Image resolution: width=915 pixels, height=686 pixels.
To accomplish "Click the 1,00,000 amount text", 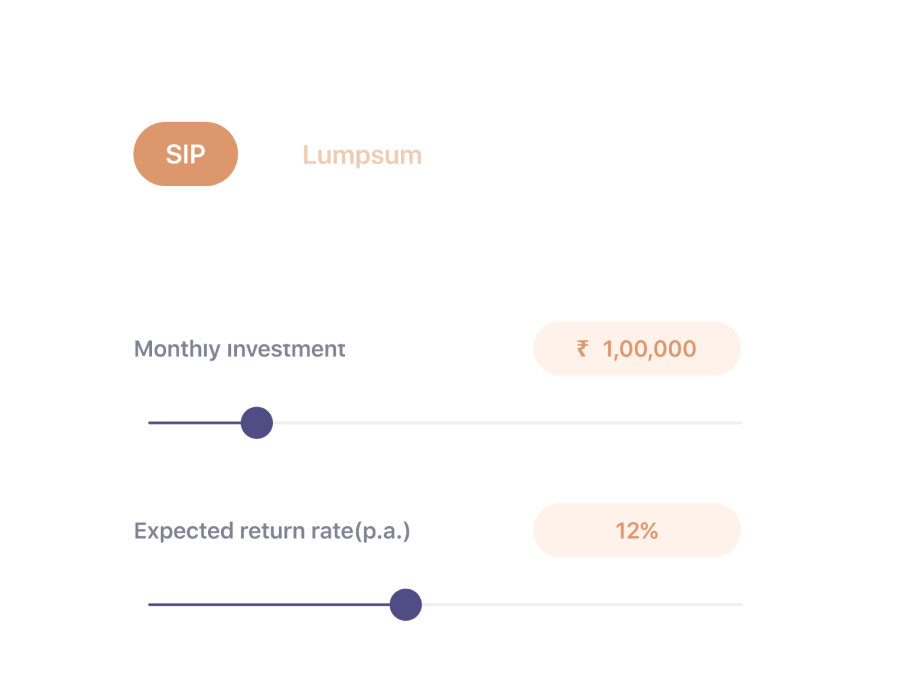I will 649,349.
